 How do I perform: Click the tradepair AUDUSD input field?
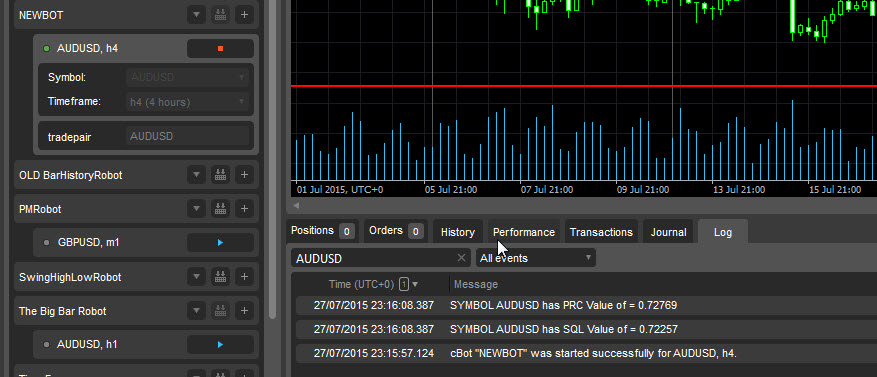coord(187,136)
